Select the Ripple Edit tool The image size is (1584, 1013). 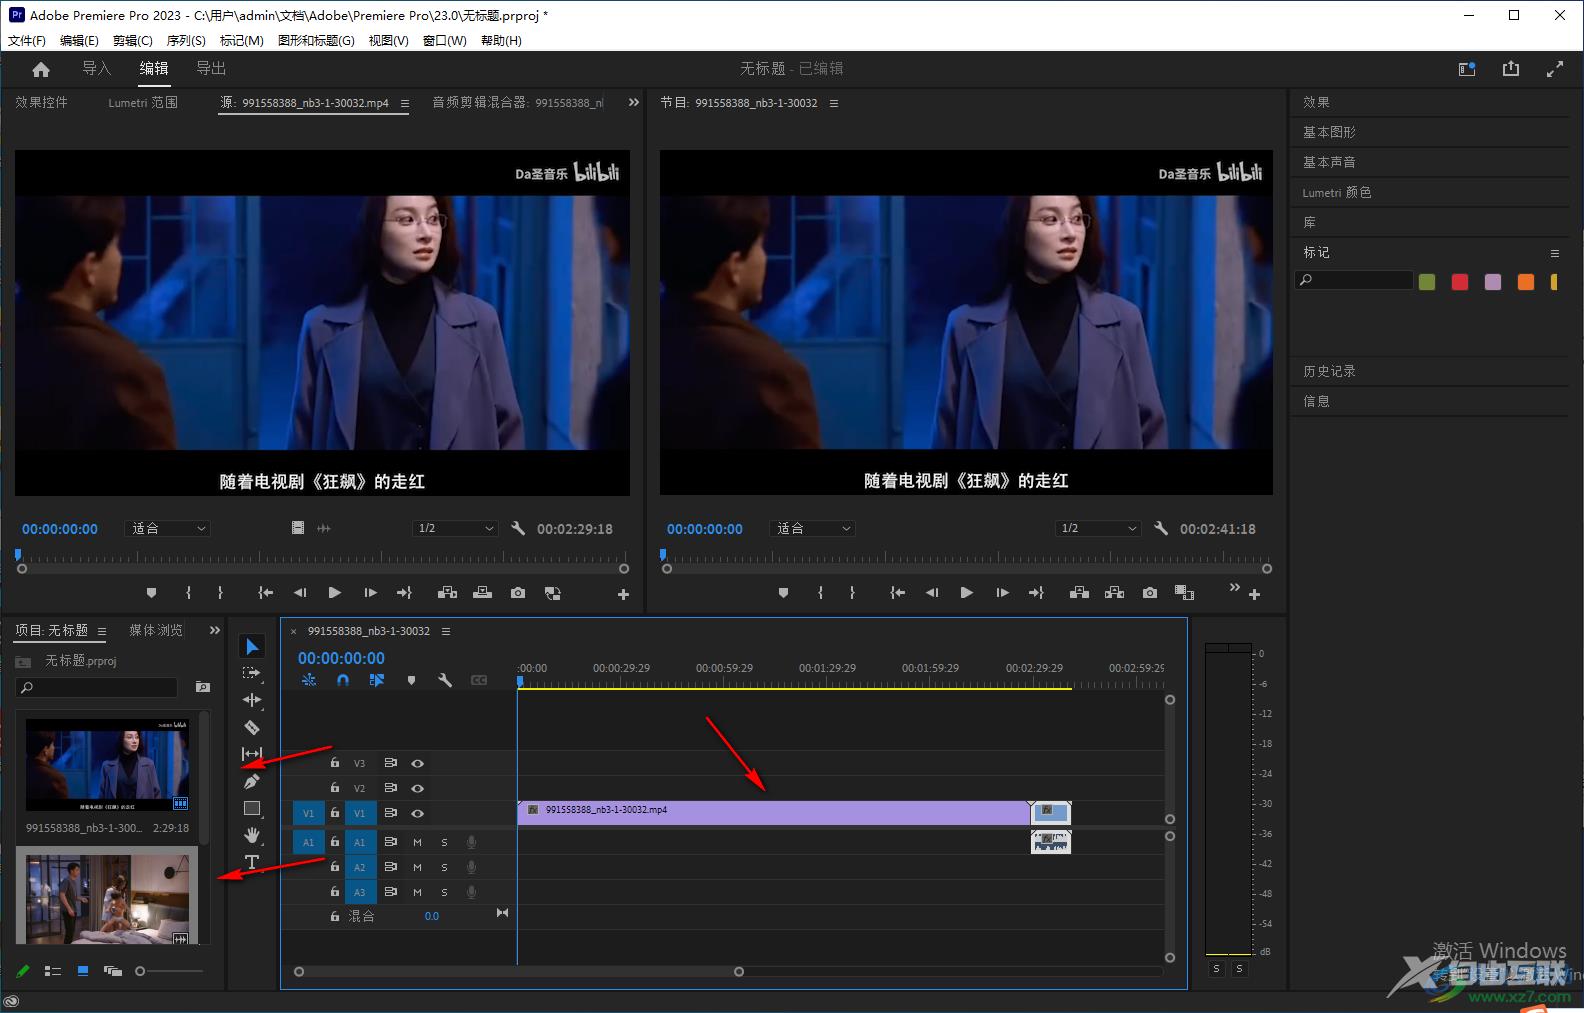(x=252, y=700)
